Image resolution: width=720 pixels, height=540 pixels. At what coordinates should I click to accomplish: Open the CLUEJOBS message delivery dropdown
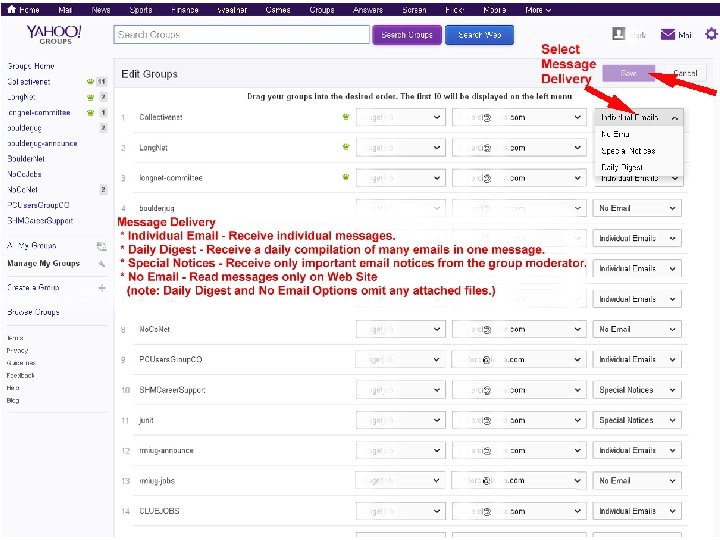(637, 511)
